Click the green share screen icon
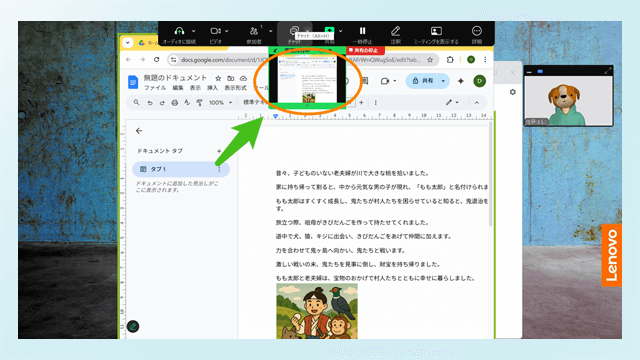This screenshot has width=640, height=360. [x=329, y=31]
